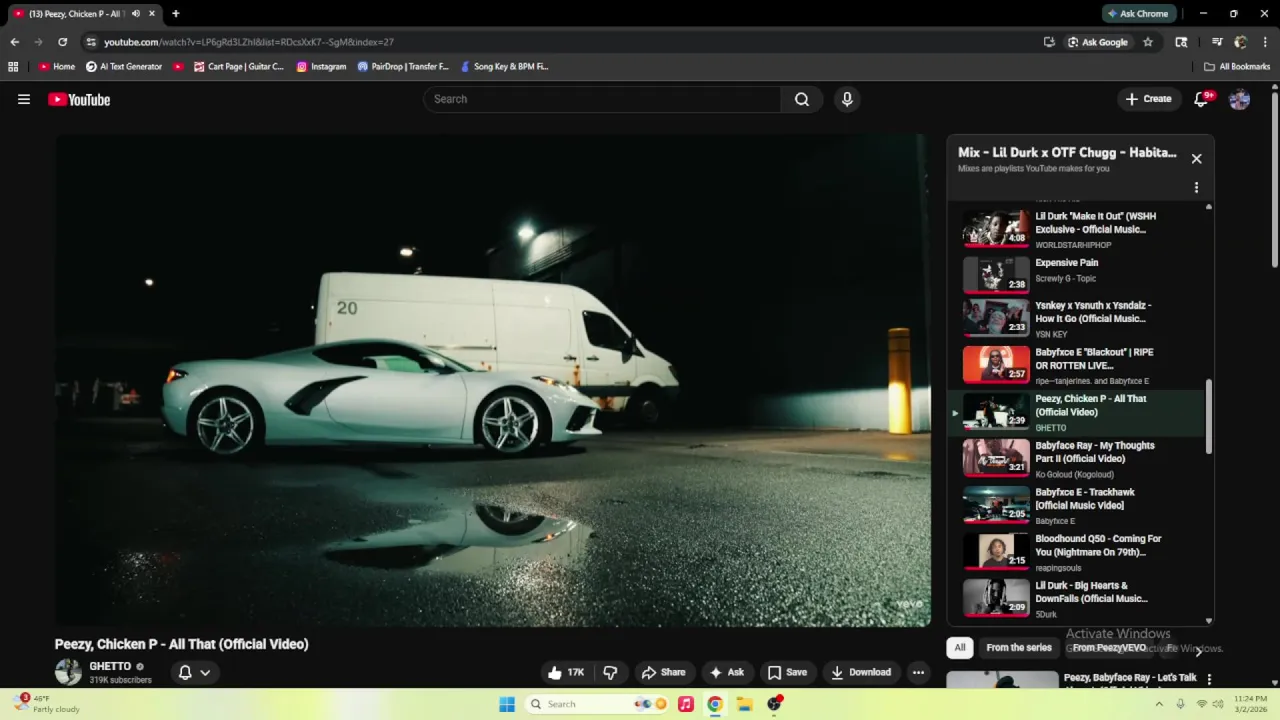Dislike the video with thumbs down
The height and width of the screenshot is (720, 1280).
click(610, 672)
